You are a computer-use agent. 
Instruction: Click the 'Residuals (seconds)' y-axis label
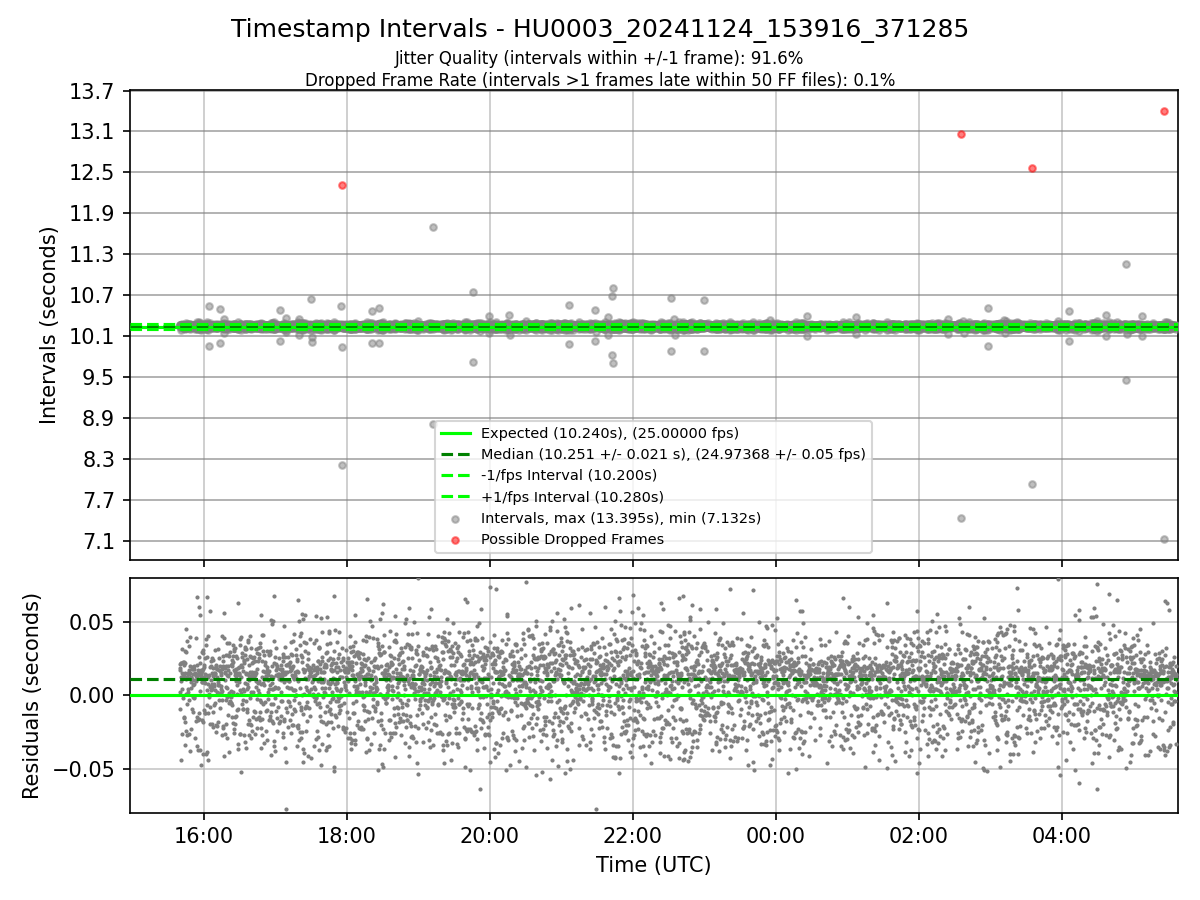pos(31,696)
